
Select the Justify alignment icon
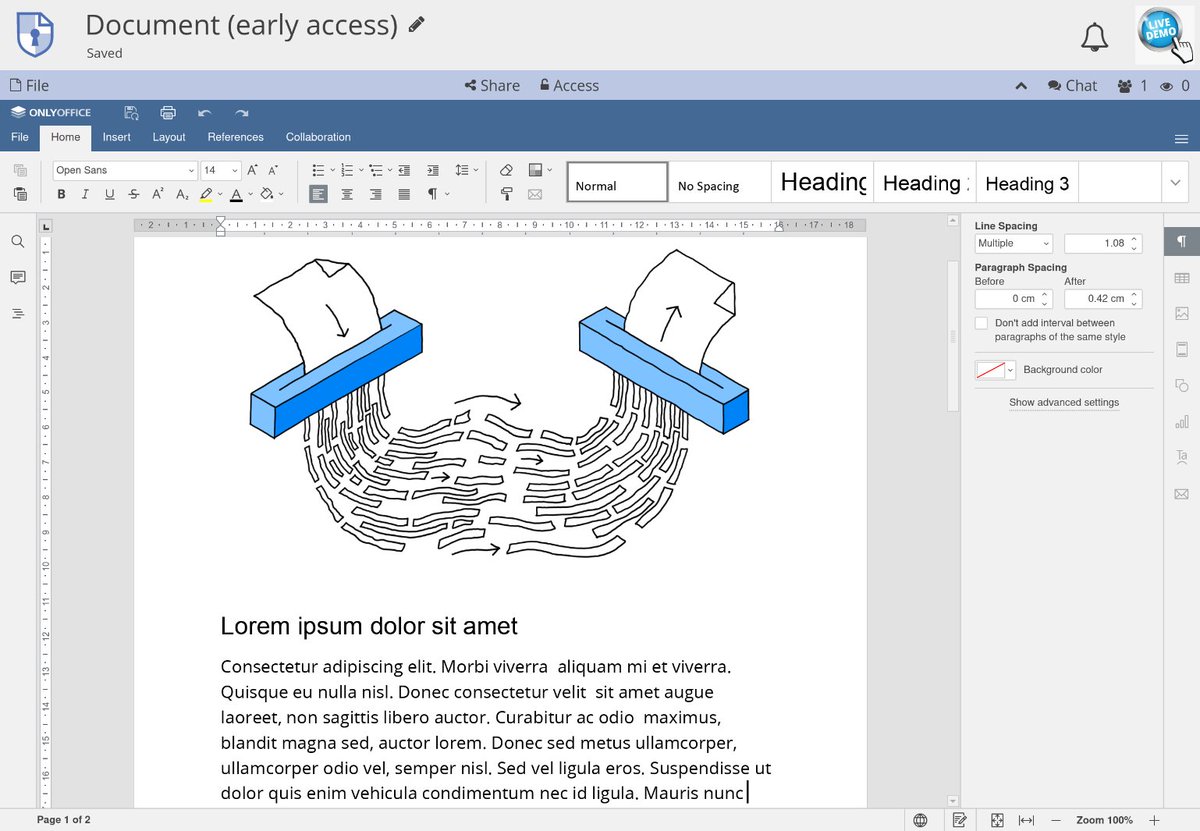[x=404, y=194]
